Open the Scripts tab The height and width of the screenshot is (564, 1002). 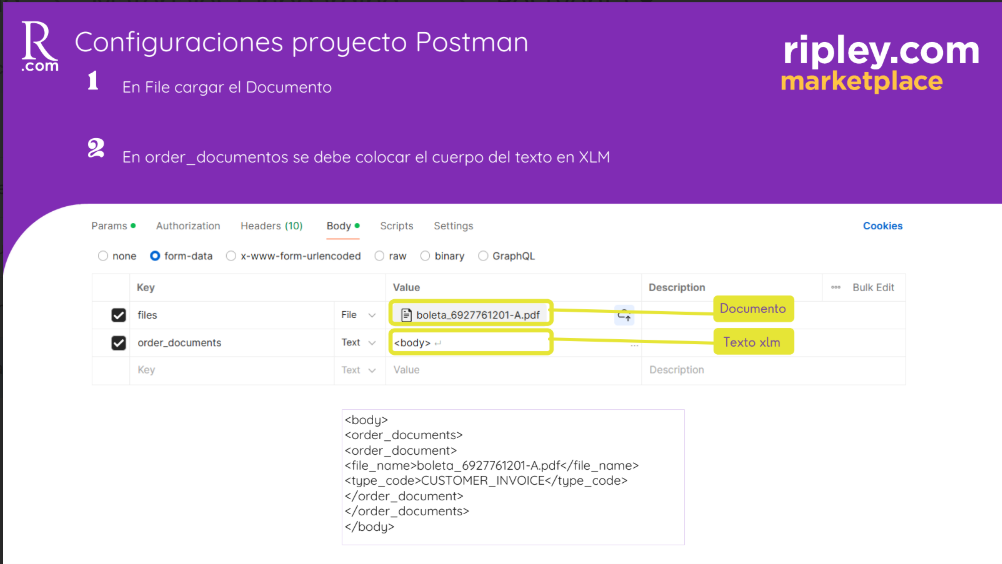pyautogui.click(x=396, y=225)
